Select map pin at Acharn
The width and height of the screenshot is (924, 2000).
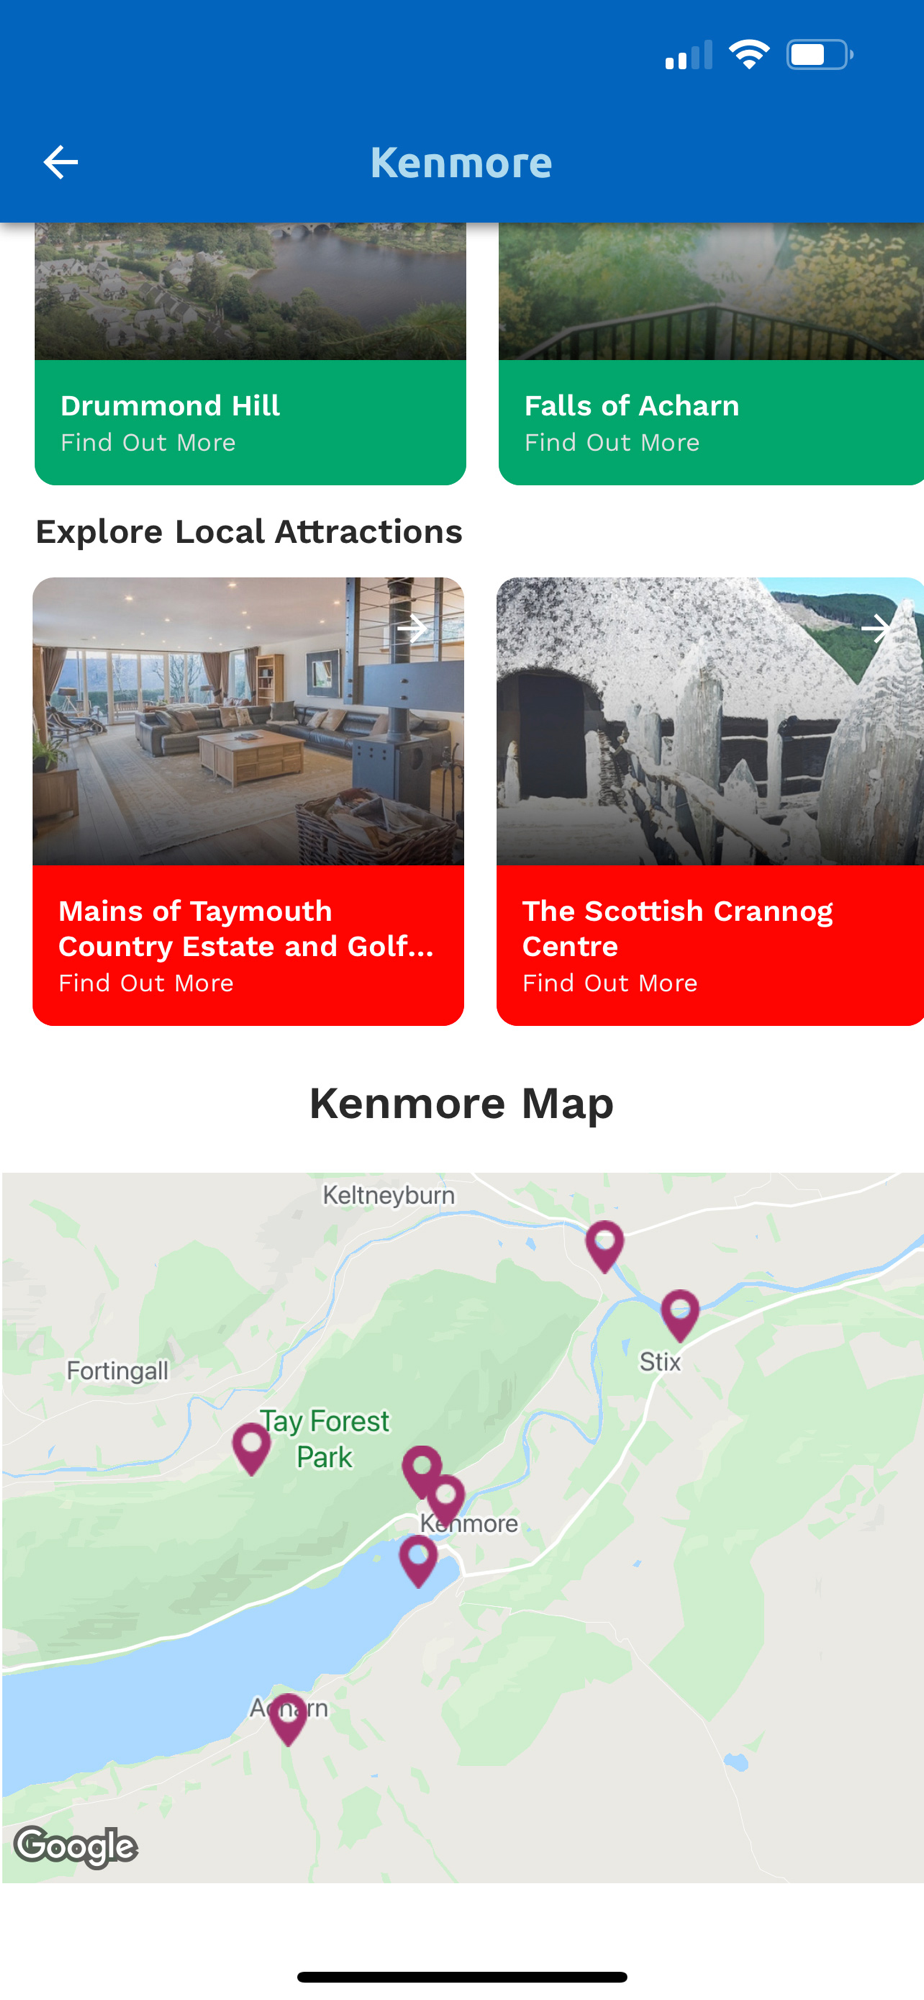click(x=288, y=1719)
